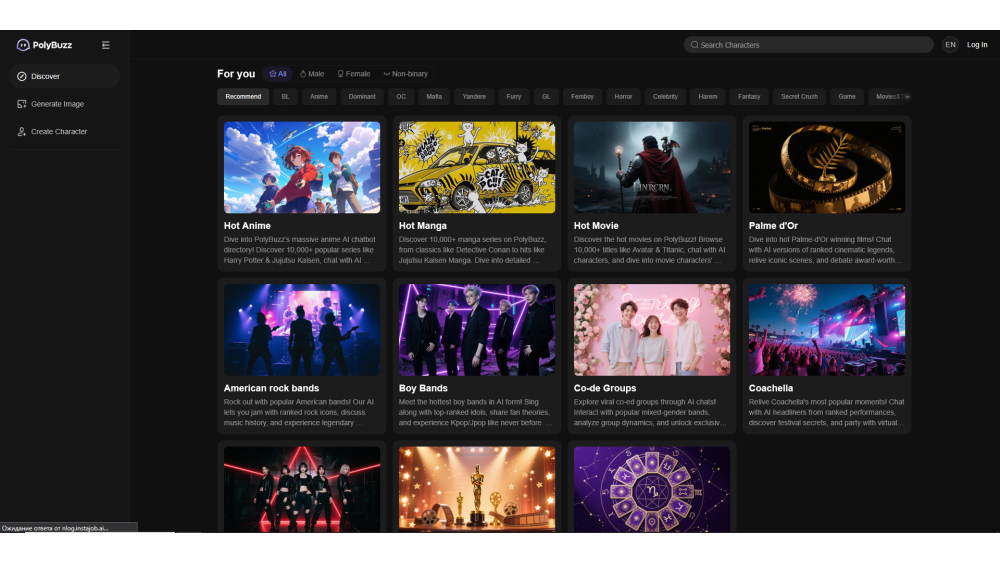Click the Co-de Groups title

click(605, 388)
